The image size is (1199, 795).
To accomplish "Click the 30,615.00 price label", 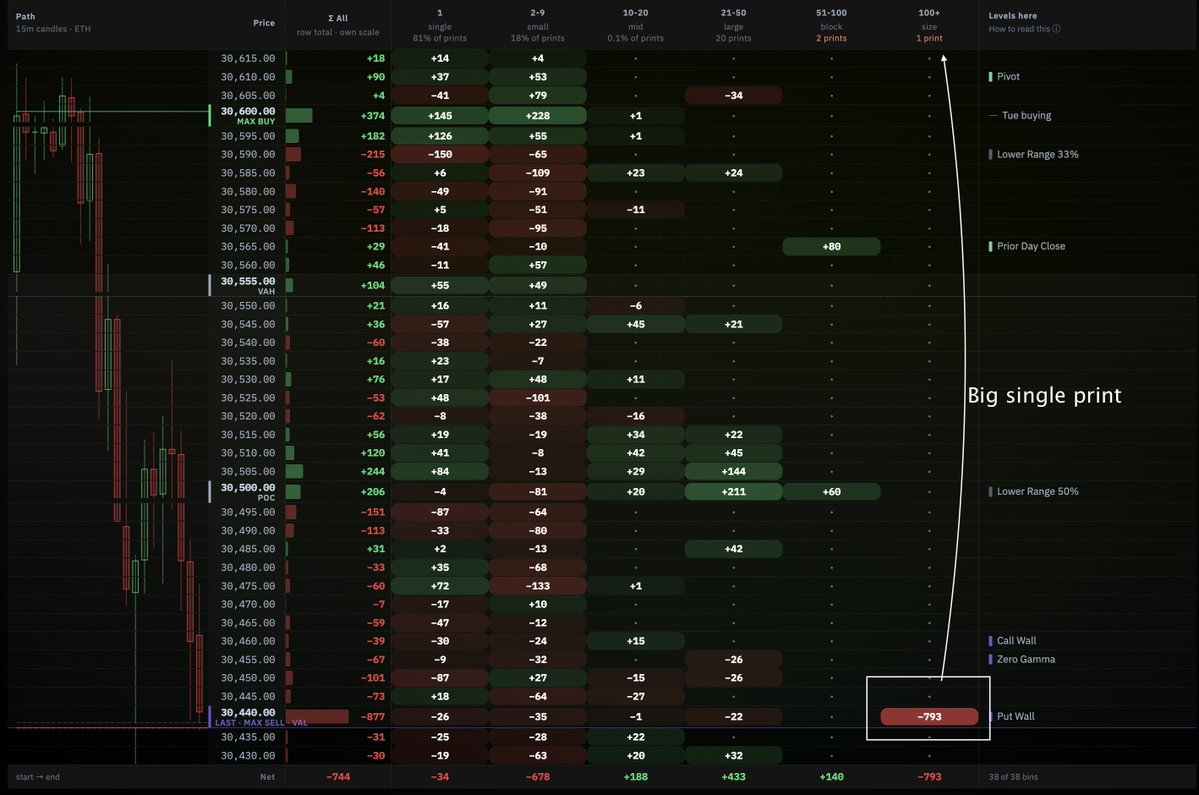I will (x=248, y=58).
